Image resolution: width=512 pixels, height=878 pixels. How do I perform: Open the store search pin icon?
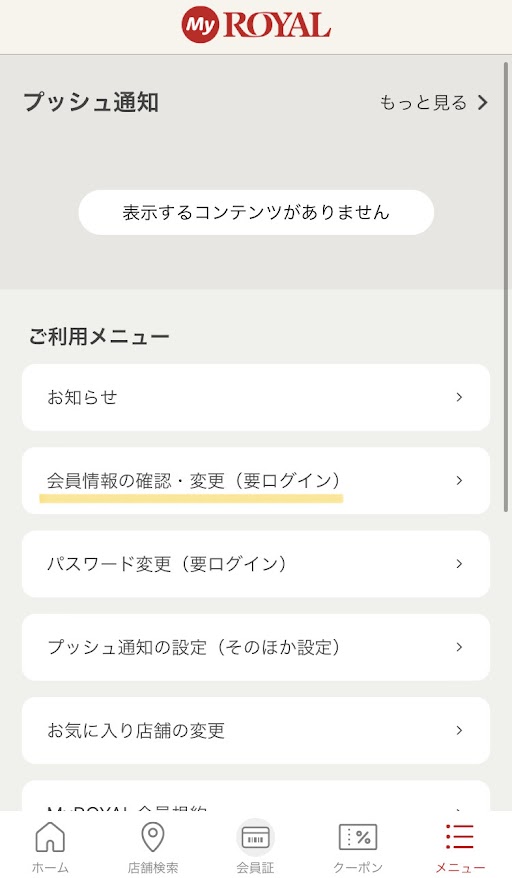pos(152,837)
